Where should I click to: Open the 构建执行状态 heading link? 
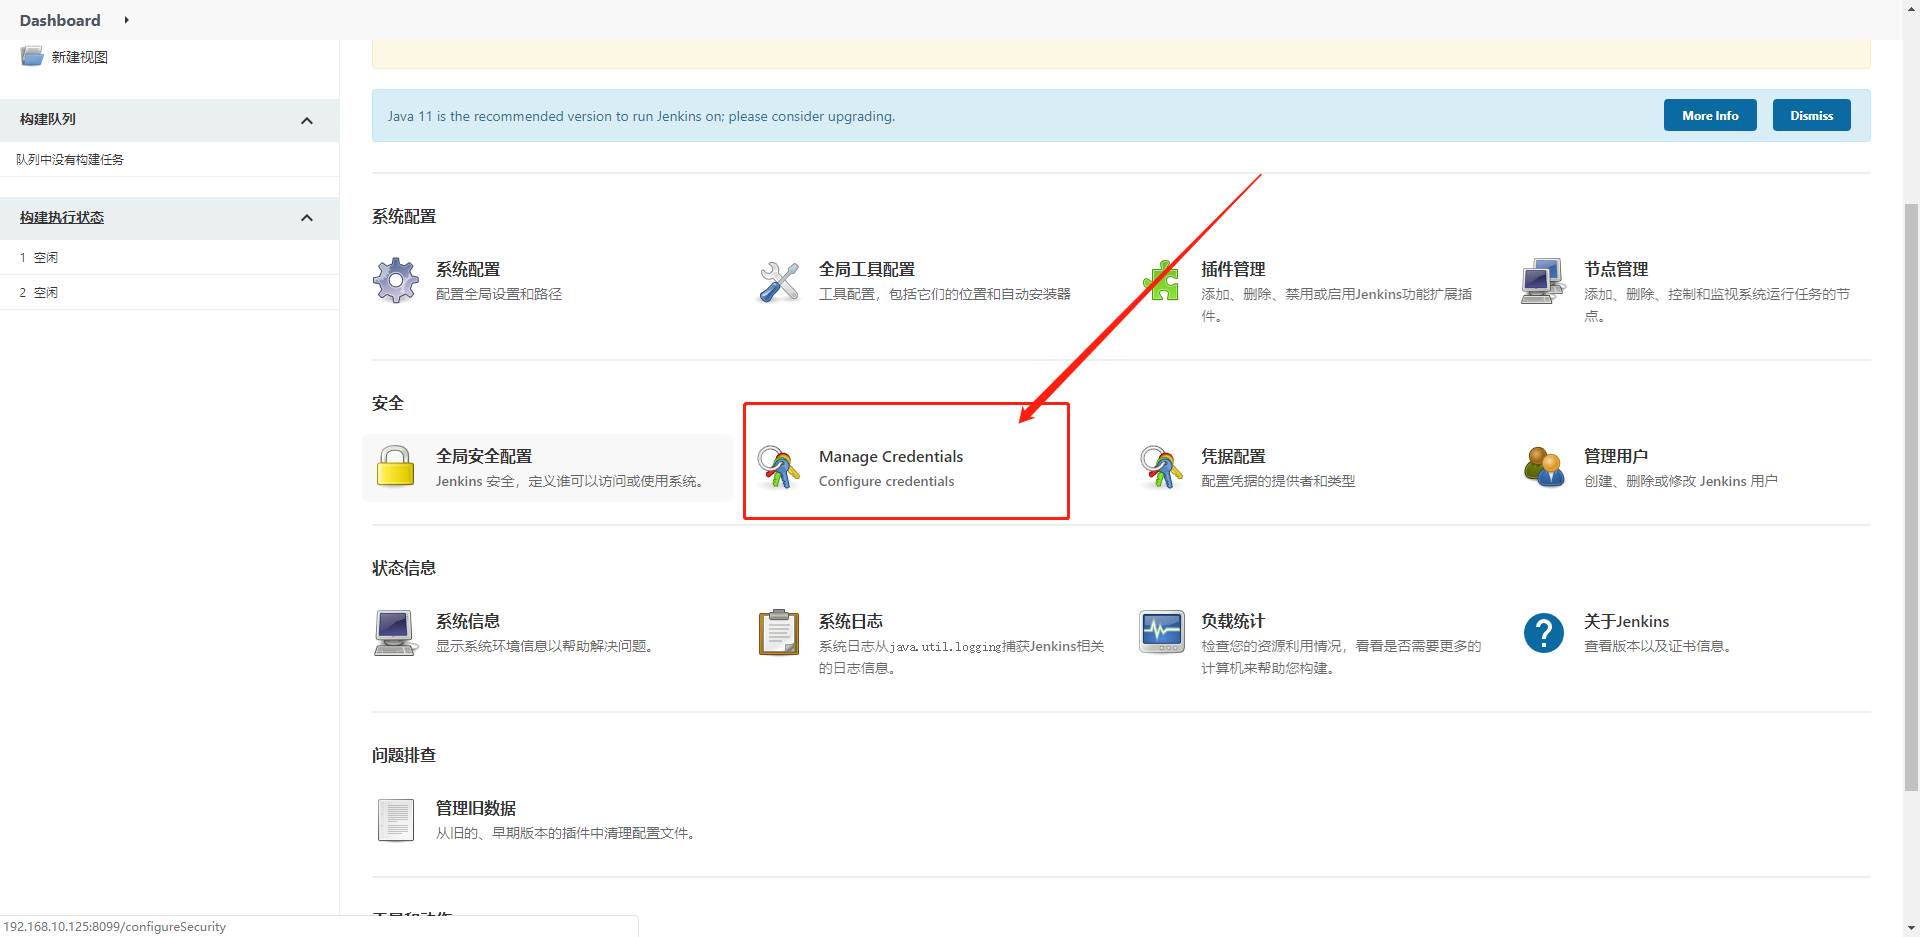(62, 217)
